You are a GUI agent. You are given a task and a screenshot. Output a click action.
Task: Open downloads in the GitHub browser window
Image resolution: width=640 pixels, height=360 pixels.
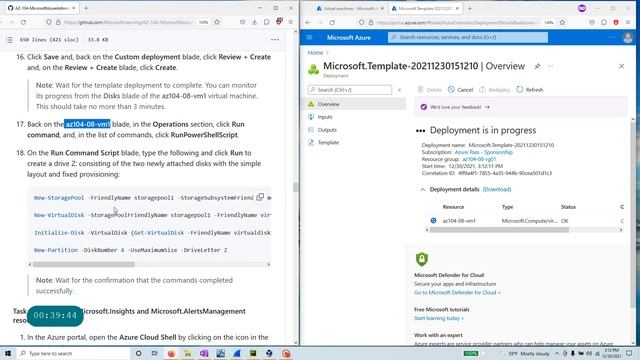pos(254,22)
